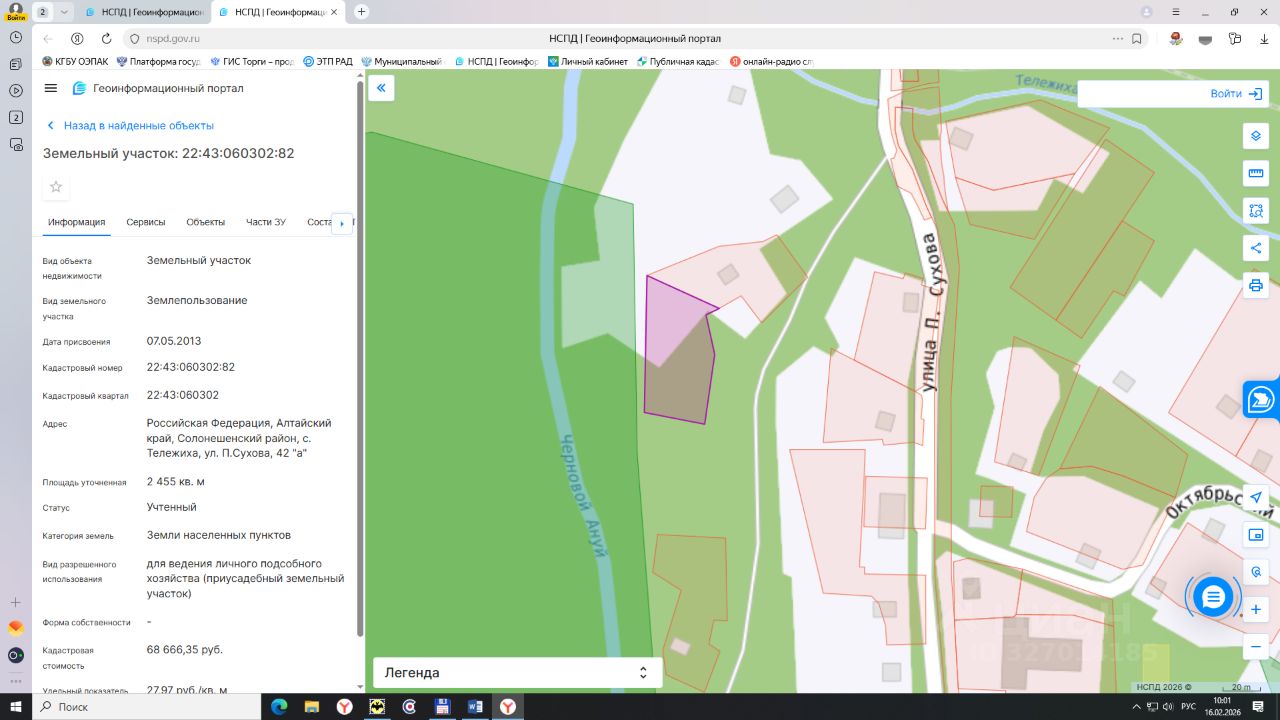The height and width of the screenshot is (720, 1280).
Task: Open the Личный кабинет bookmark
Action: (x=588, y=61)
